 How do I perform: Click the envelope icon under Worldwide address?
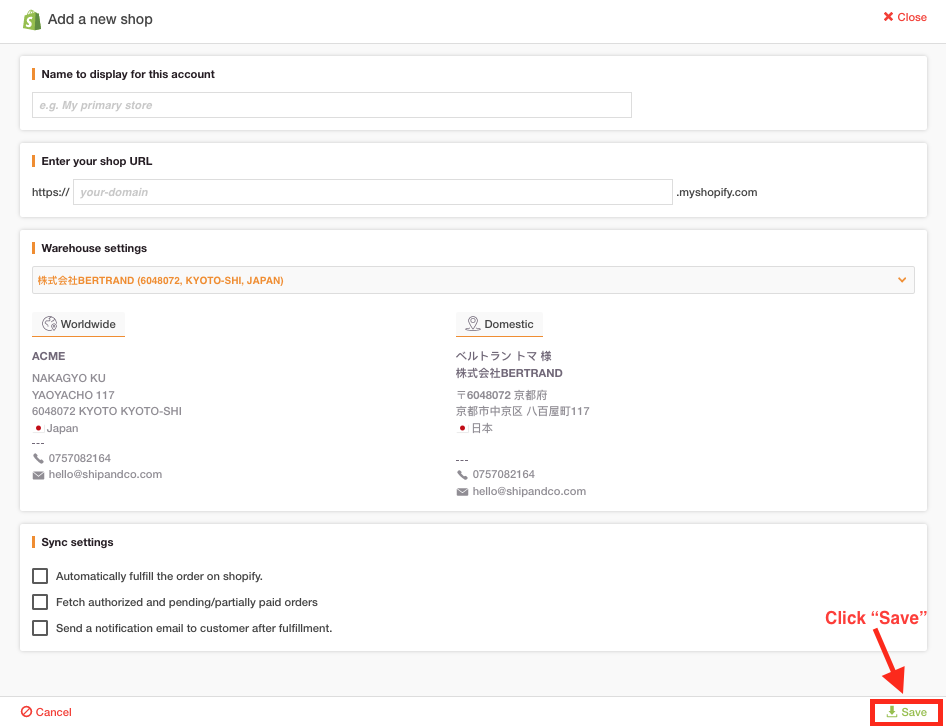coord(39,476)
